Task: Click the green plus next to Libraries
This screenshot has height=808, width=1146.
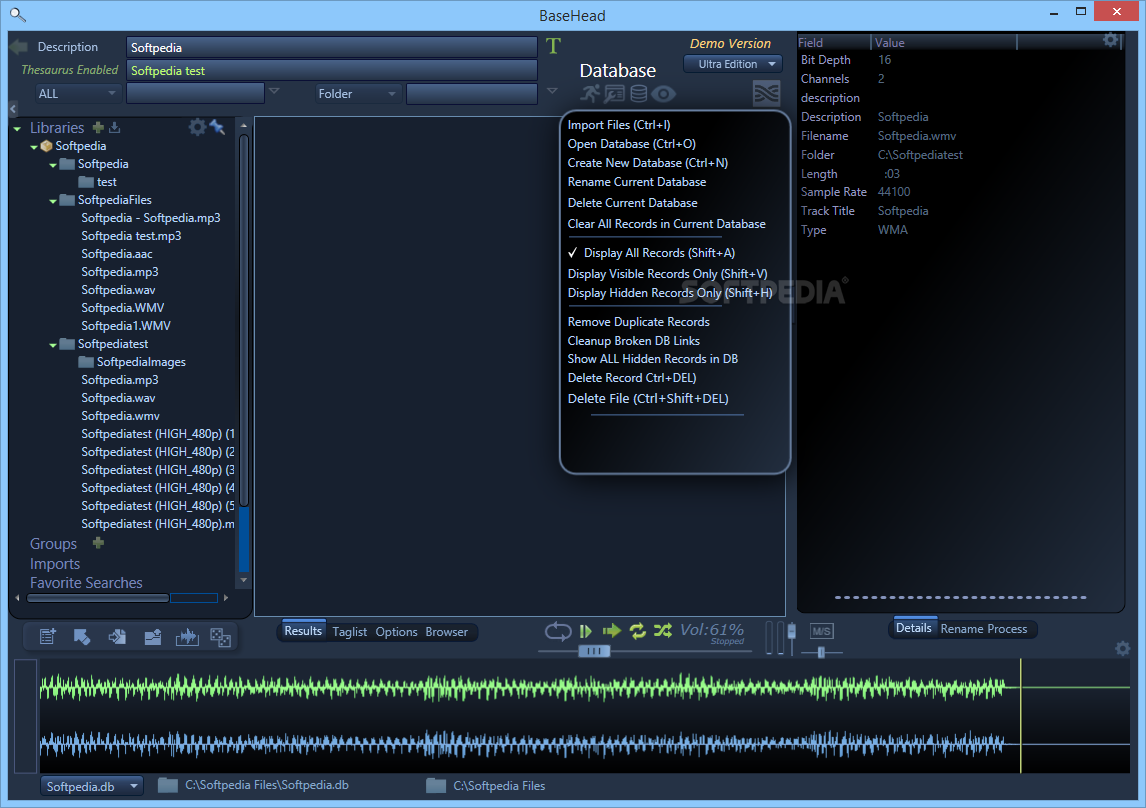Action: tap(98, 127)
